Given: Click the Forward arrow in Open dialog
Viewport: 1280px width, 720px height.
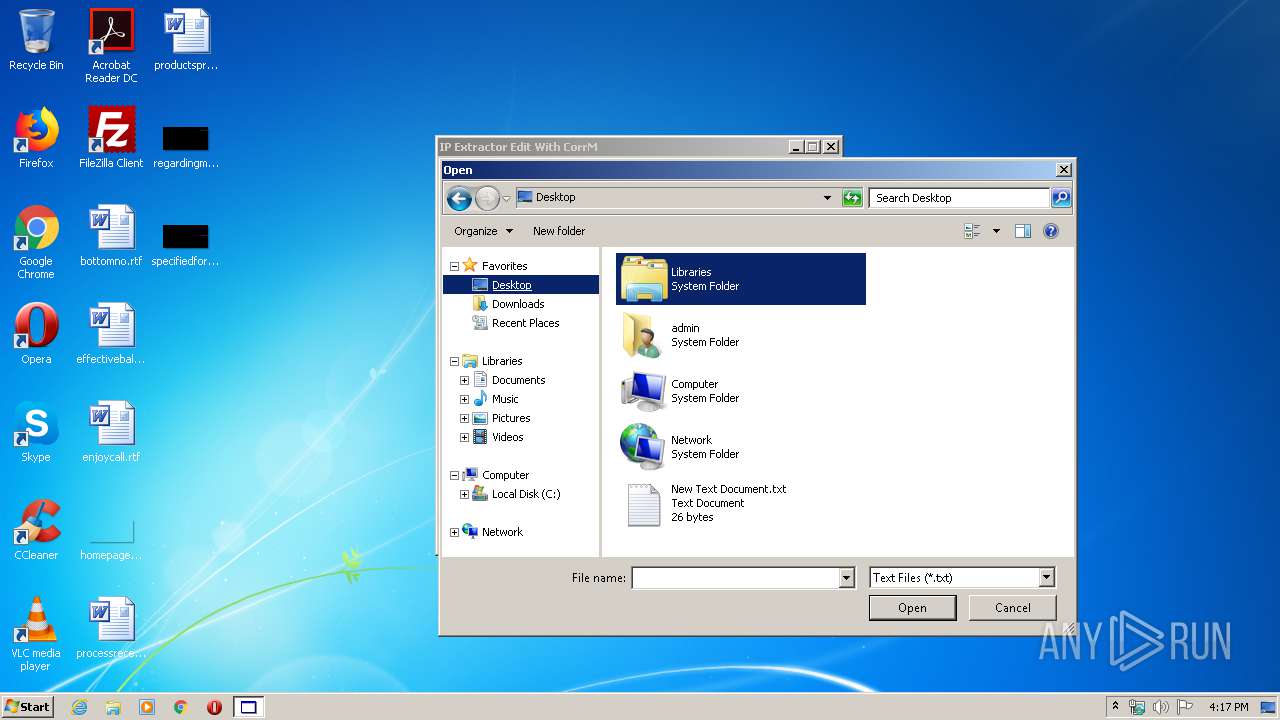Looking at the screenshot, I should tap(487, 198).
